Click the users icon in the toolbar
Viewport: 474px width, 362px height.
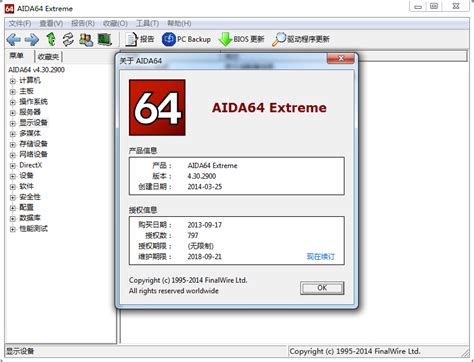tap(86, 39)
